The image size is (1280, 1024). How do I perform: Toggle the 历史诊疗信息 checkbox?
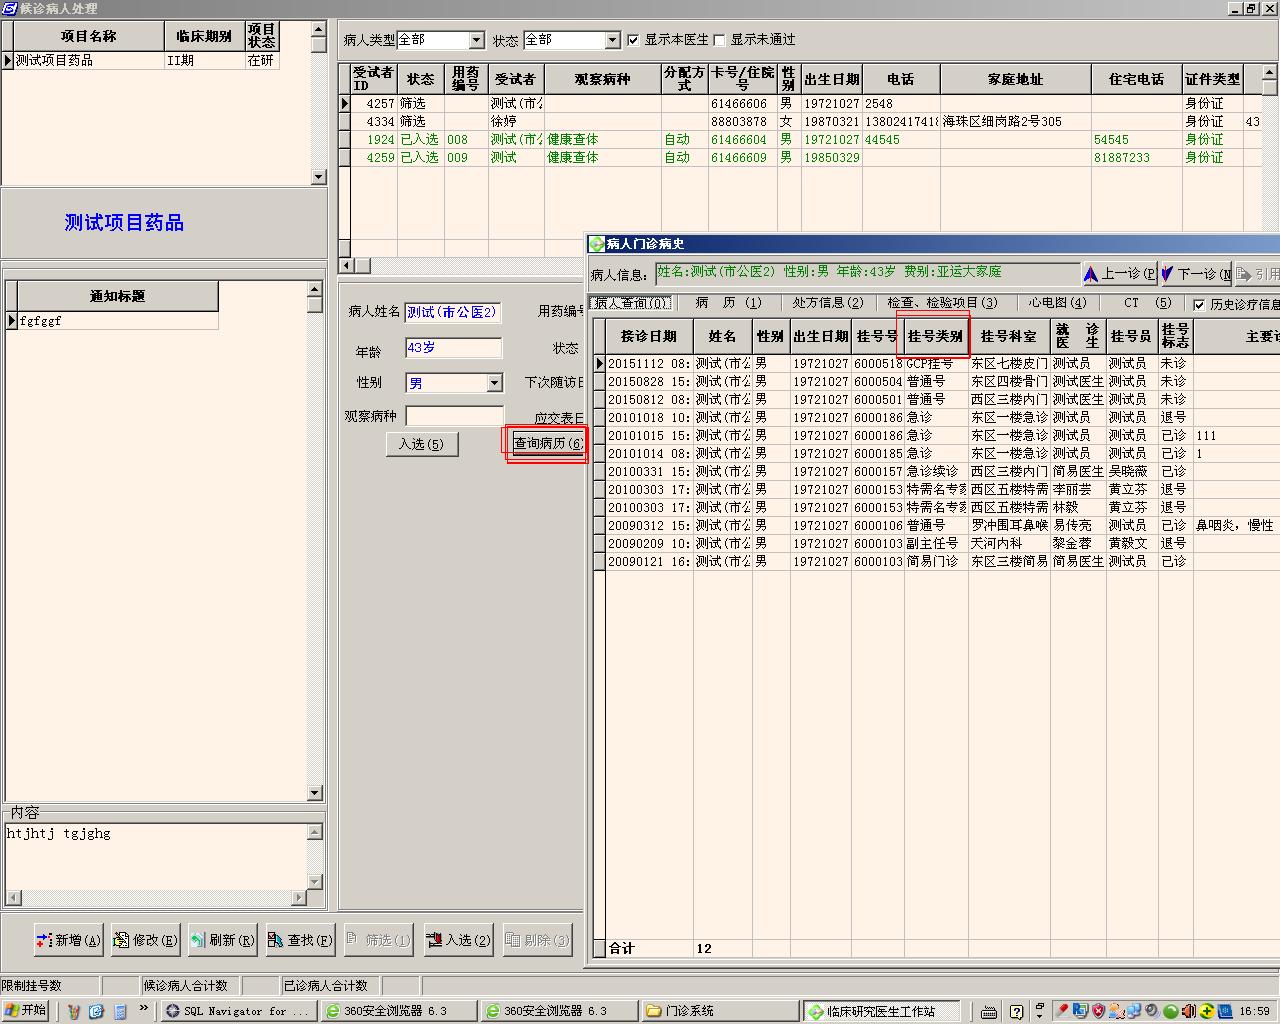point(1199,304)
